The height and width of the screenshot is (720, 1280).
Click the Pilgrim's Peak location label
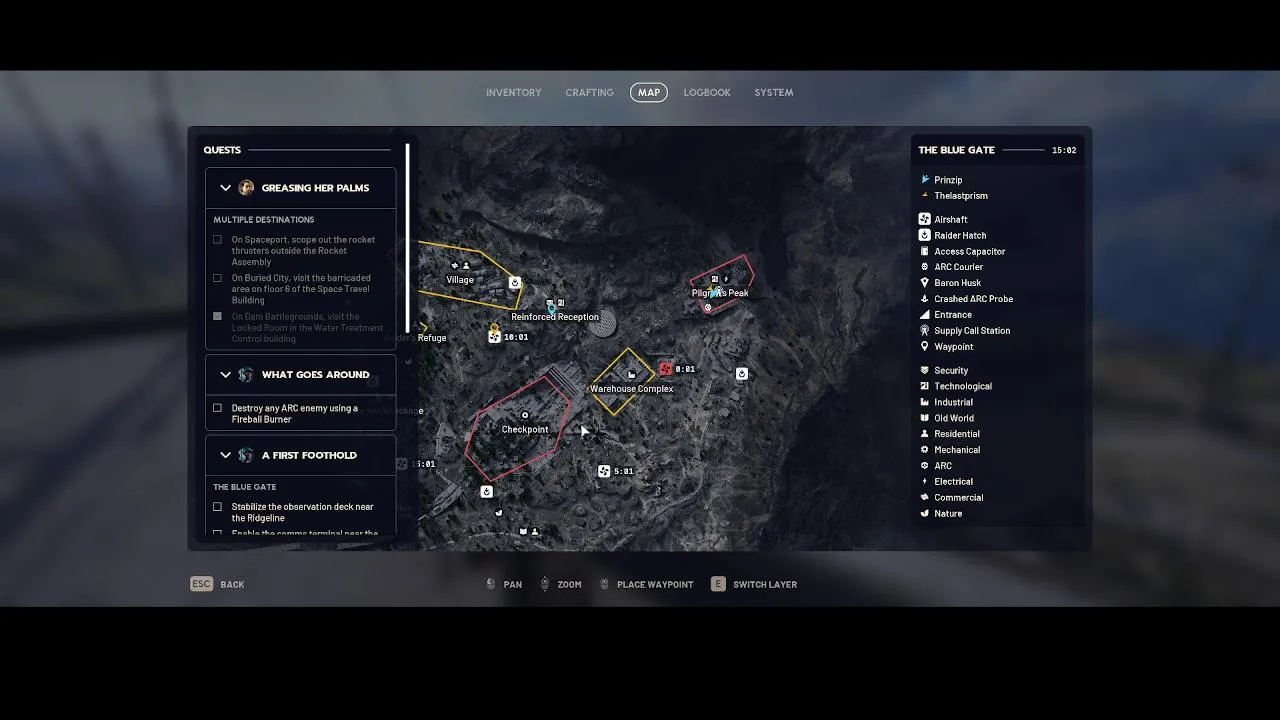click(720, 293)
